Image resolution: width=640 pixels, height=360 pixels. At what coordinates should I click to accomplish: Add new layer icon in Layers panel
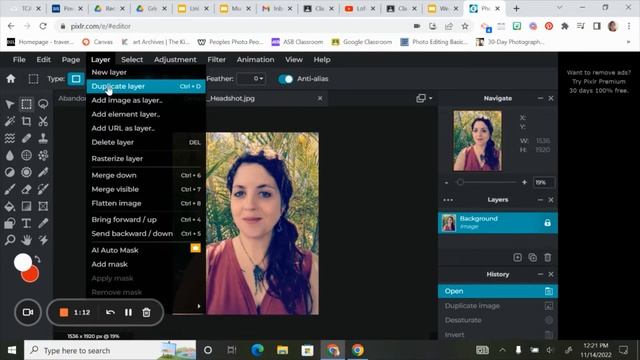pyautogui.click(x=518, y=258)
